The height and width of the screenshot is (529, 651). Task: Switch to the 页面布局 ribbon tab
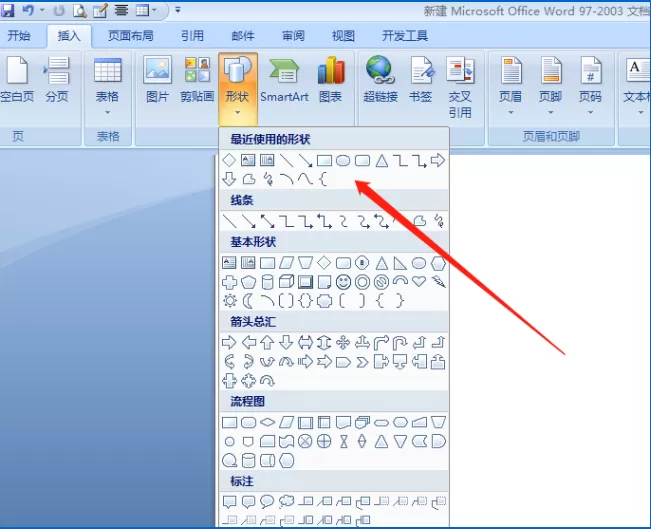click(x=130, y=36)
